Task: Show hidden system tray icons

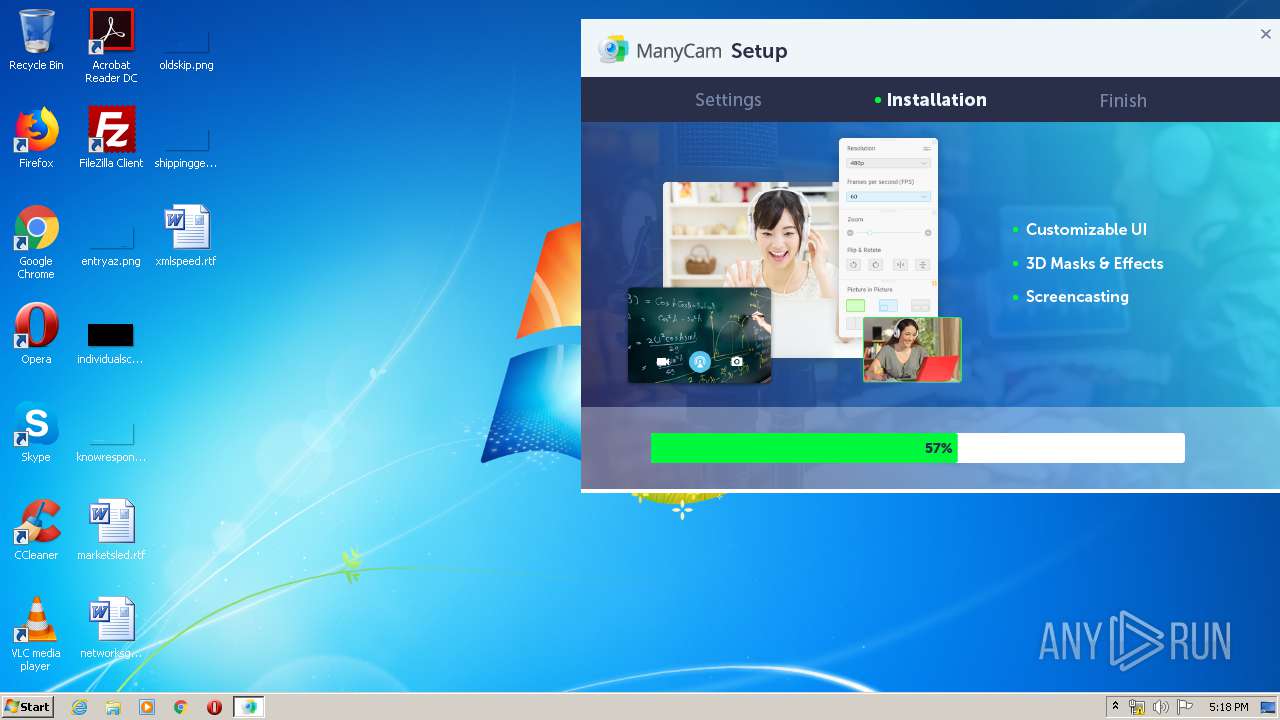Action: 1115,707
